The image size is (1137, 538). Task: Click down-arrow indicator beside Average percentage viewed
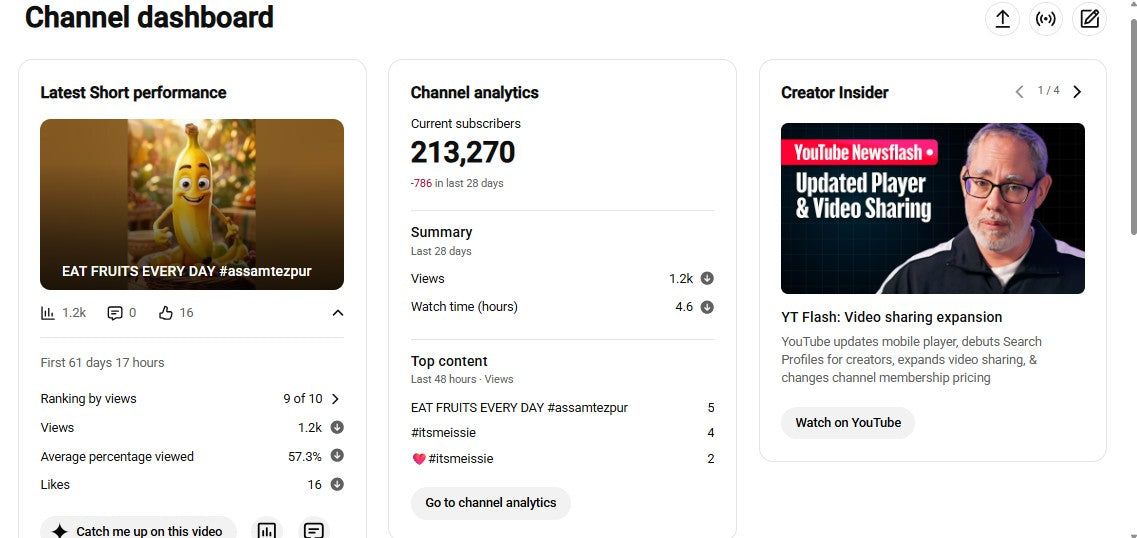(x=337, y=455)
